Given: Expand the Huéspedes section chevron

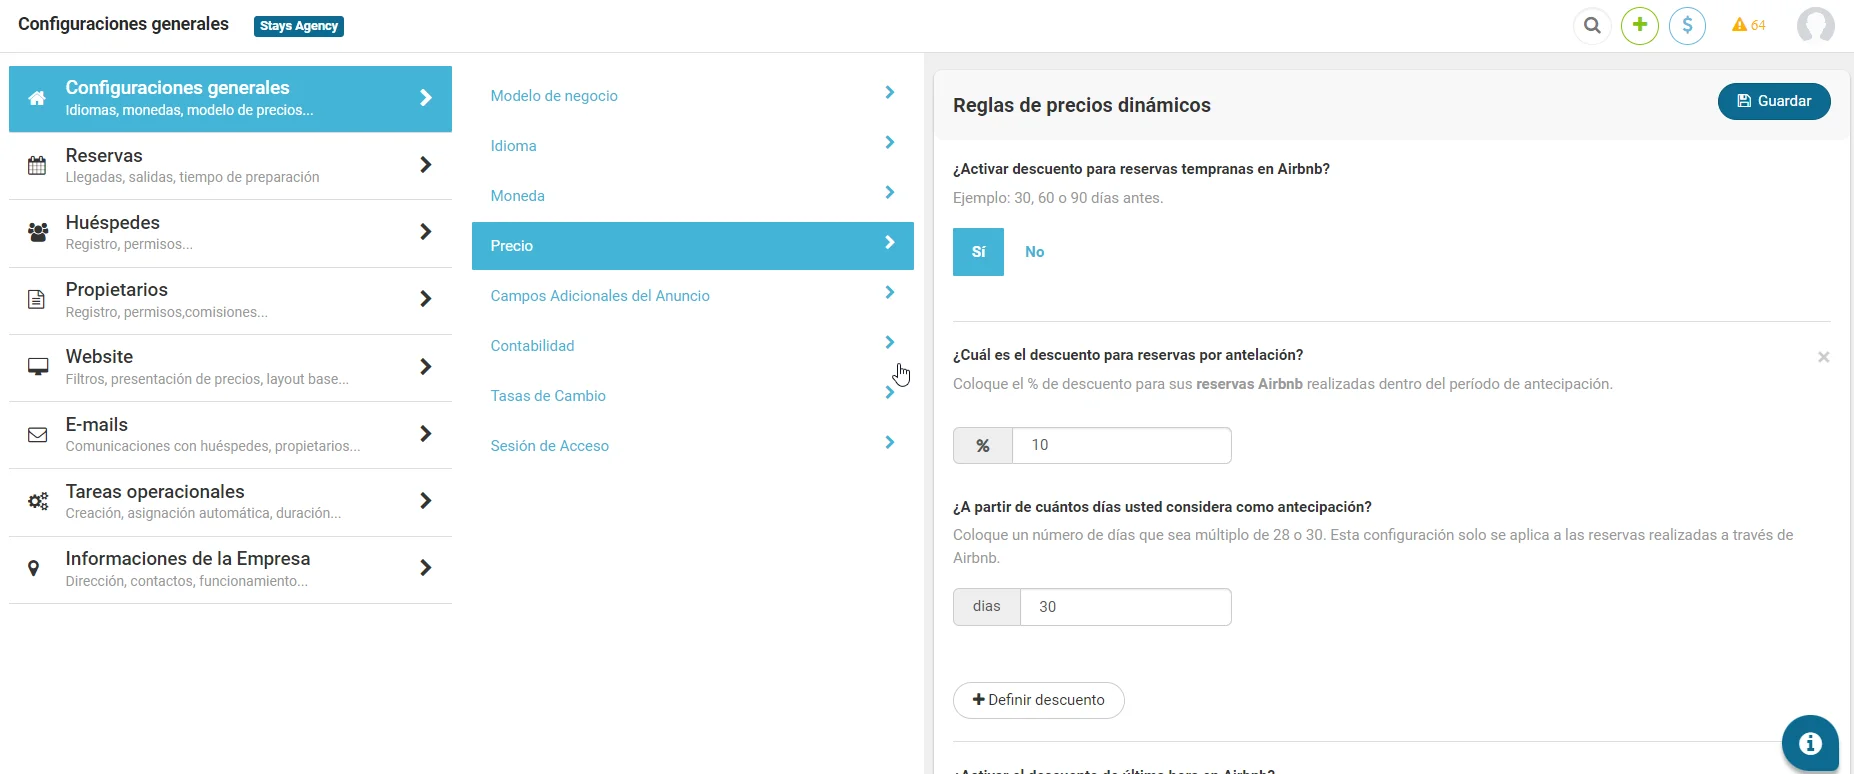Looking at the screenshot, I should (426, 232).
